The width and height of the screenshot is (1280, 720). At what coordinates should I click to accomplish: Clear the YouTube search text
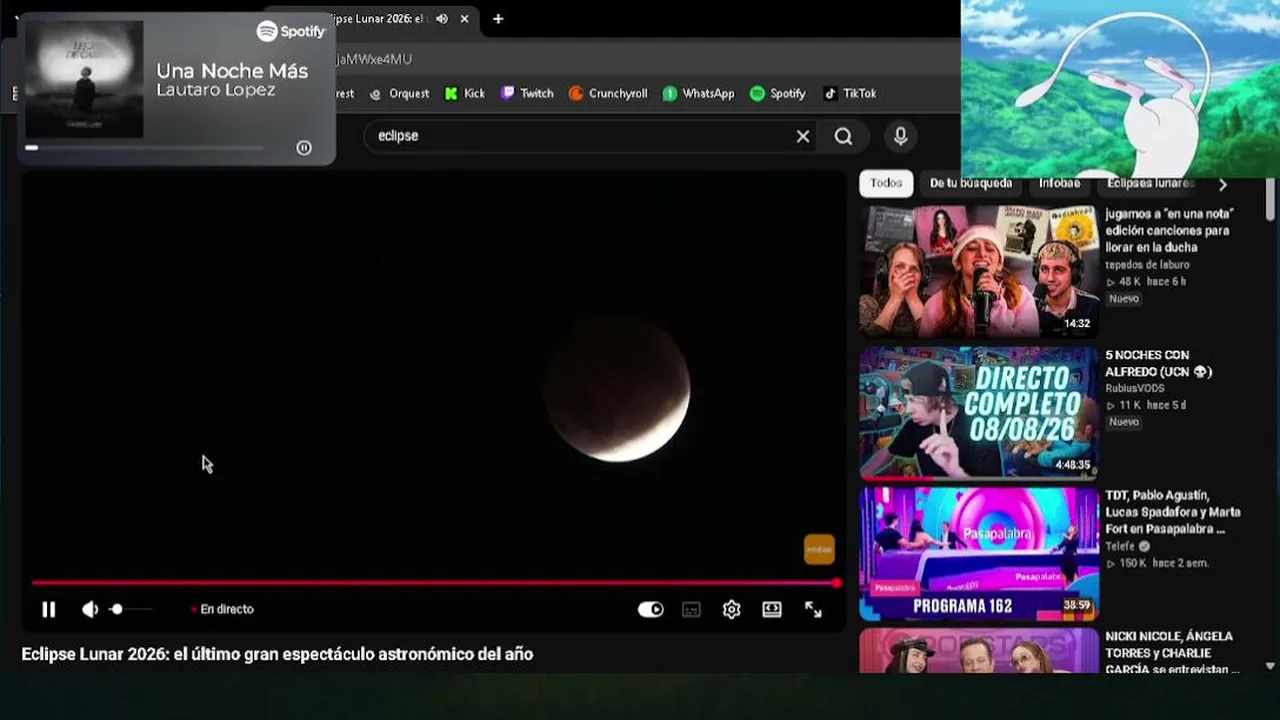[x=803, y=136]
